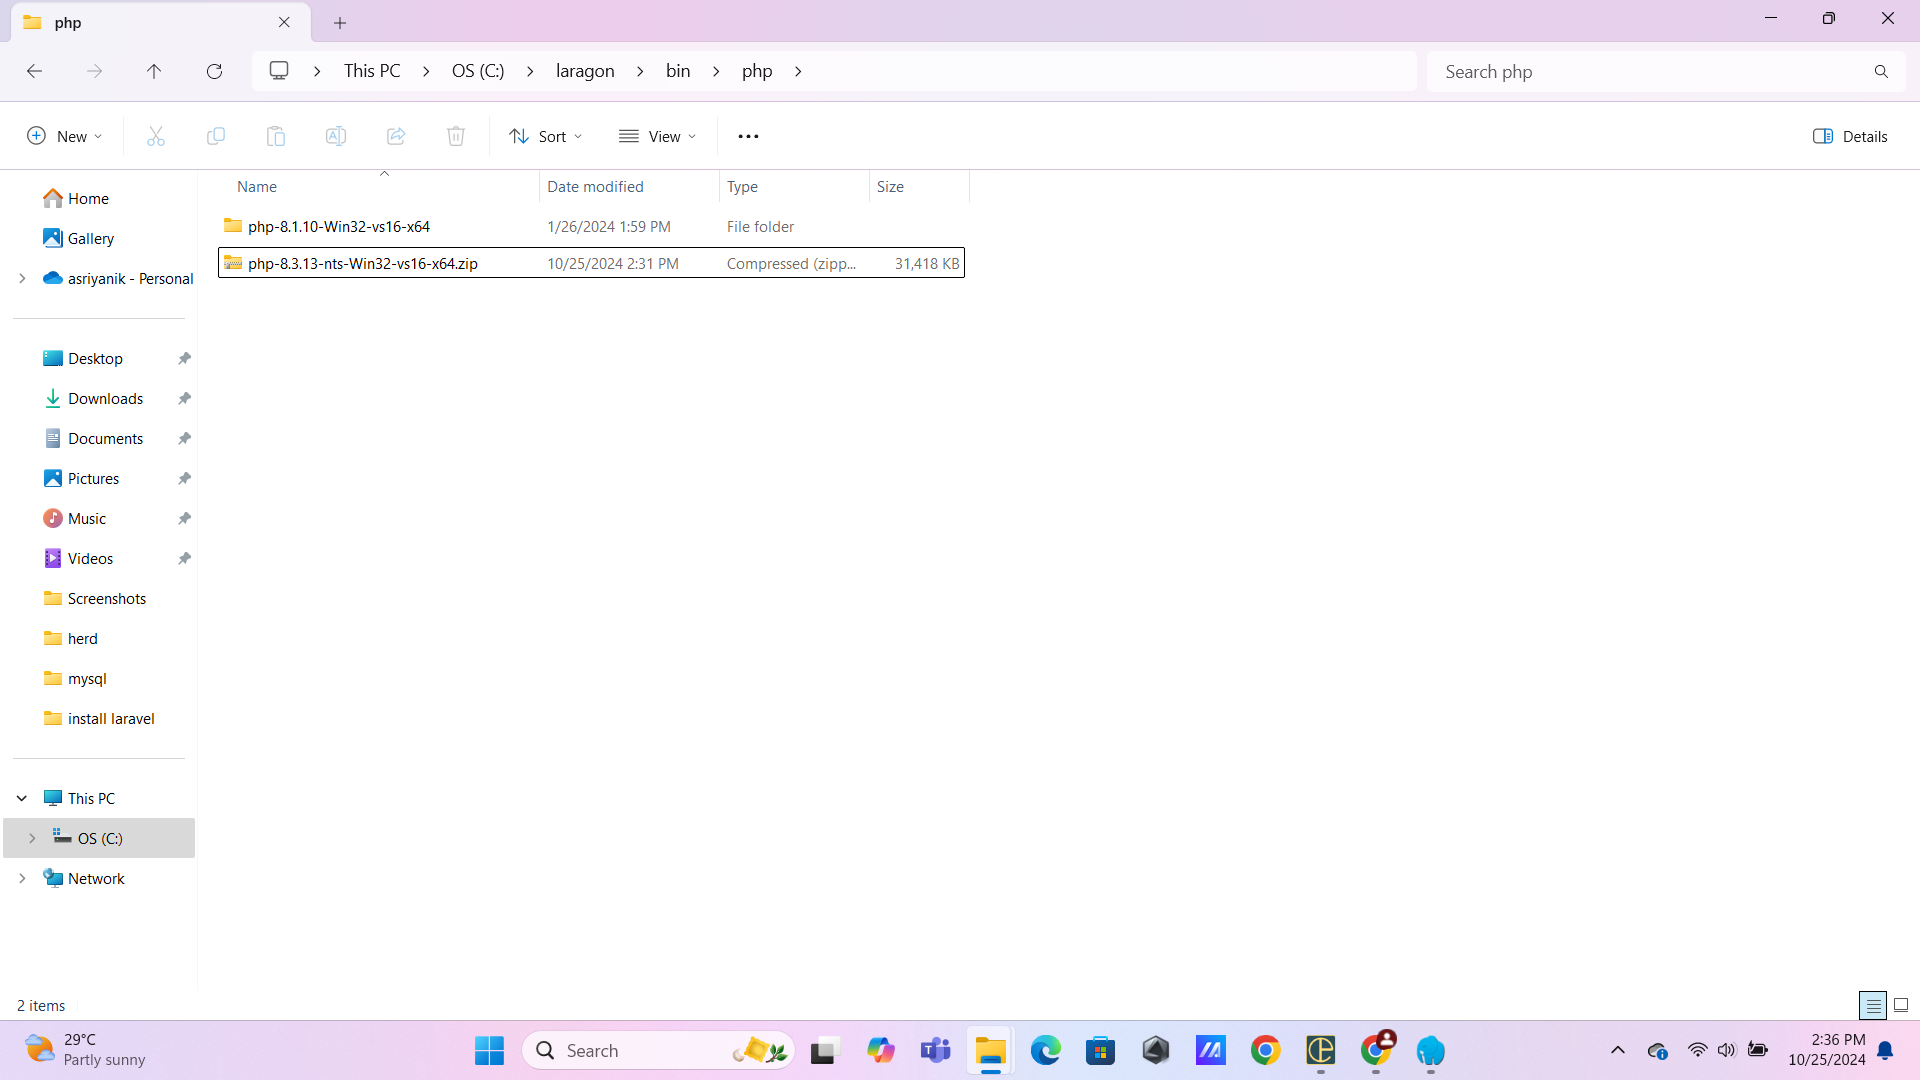
Task: Select php-8.1.10-Win32-vs16-x64 folder
Action: 339,227
